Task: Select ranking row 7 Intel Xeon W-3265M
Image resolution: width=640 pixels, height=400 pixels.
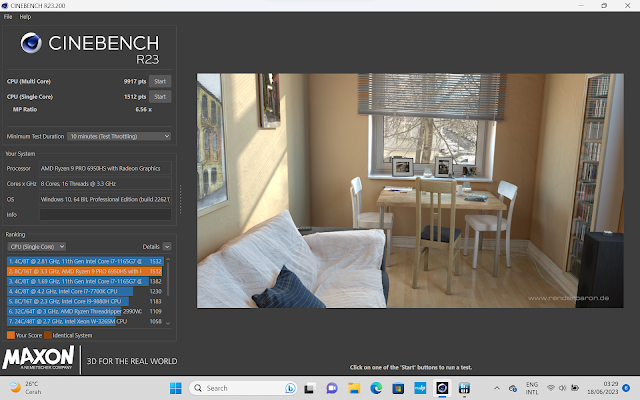Action: (x=85, y=321)
